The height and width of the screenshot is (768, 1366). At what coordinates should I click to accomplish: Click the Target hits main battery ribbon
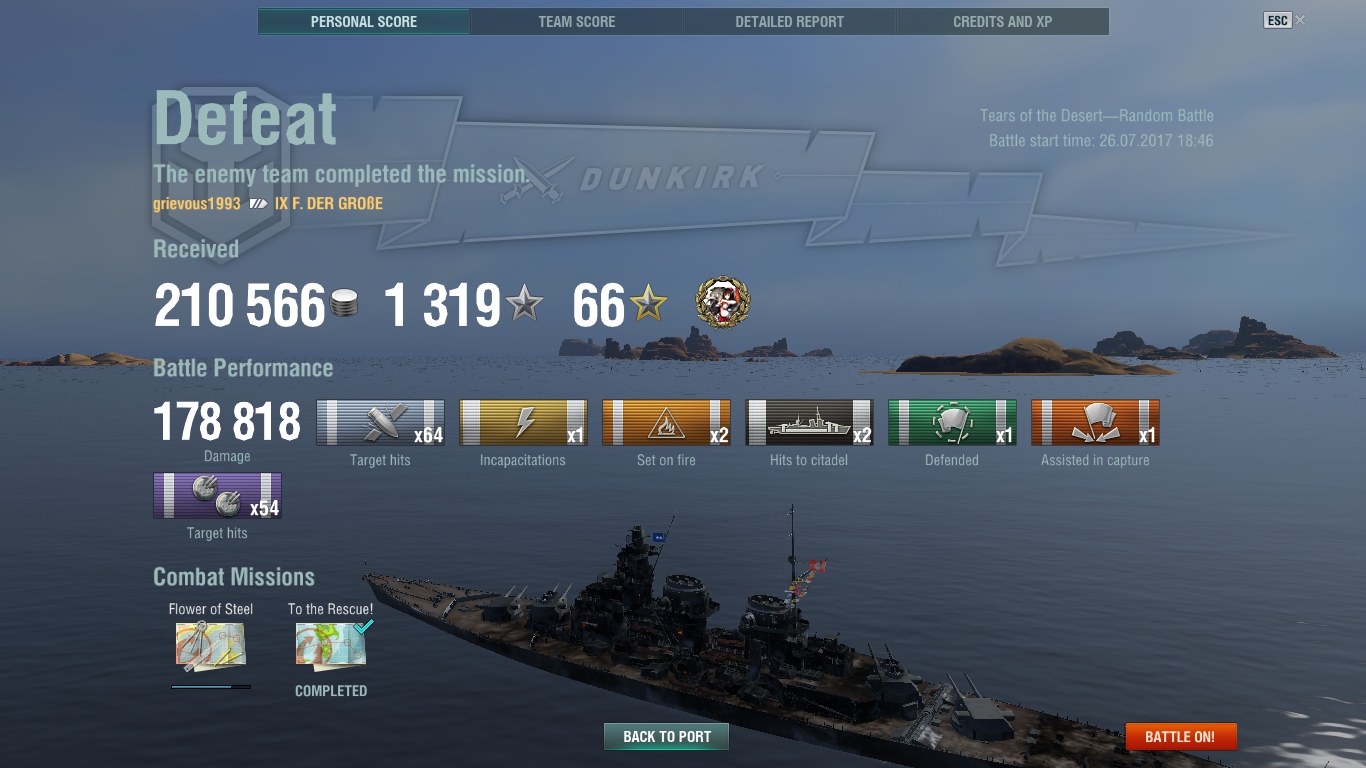pyautogui.click(x=380, y=422)
